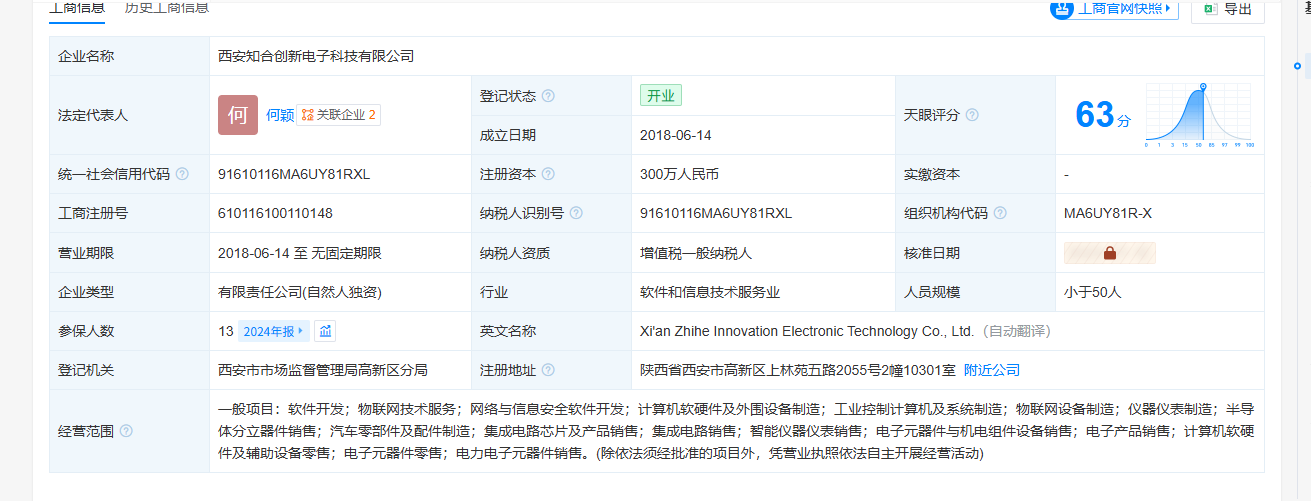Click the question mark next to 组织机构代码
Screen dimensions: 1311x501
tap(1000, 213)
